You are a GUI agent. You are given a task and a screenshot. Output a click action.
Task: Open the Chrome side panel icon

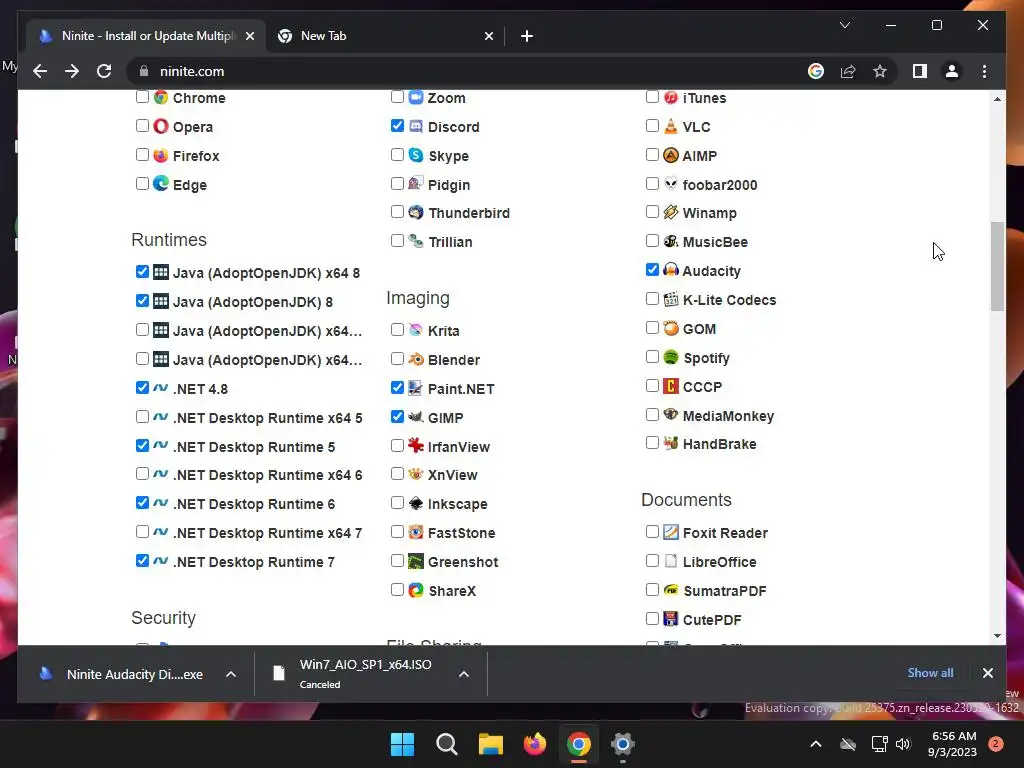click(920, 71)
